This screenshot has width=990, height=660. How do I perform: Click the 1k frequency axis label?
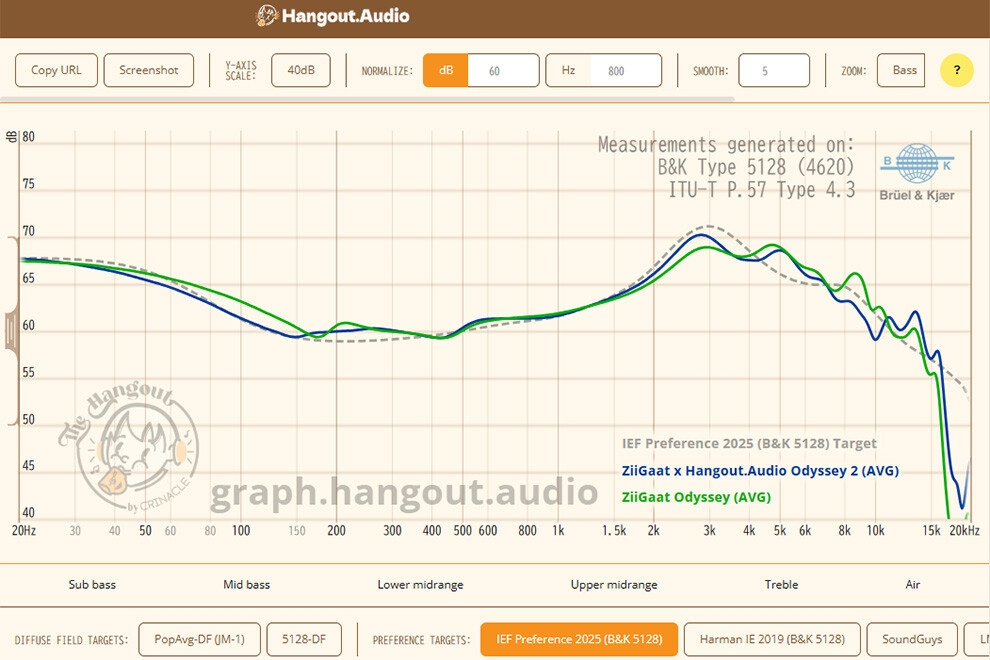click(558, 531)
